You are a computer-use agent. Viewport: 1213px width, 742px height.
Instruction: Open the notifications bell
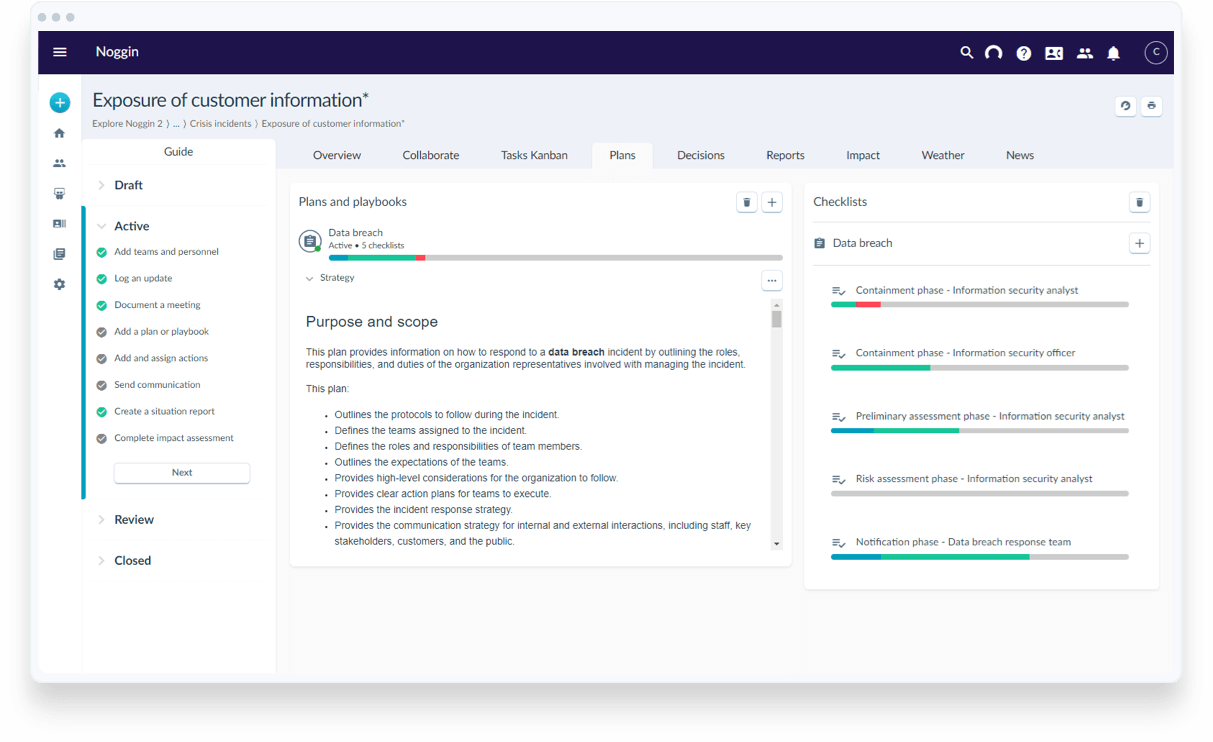1113,53
